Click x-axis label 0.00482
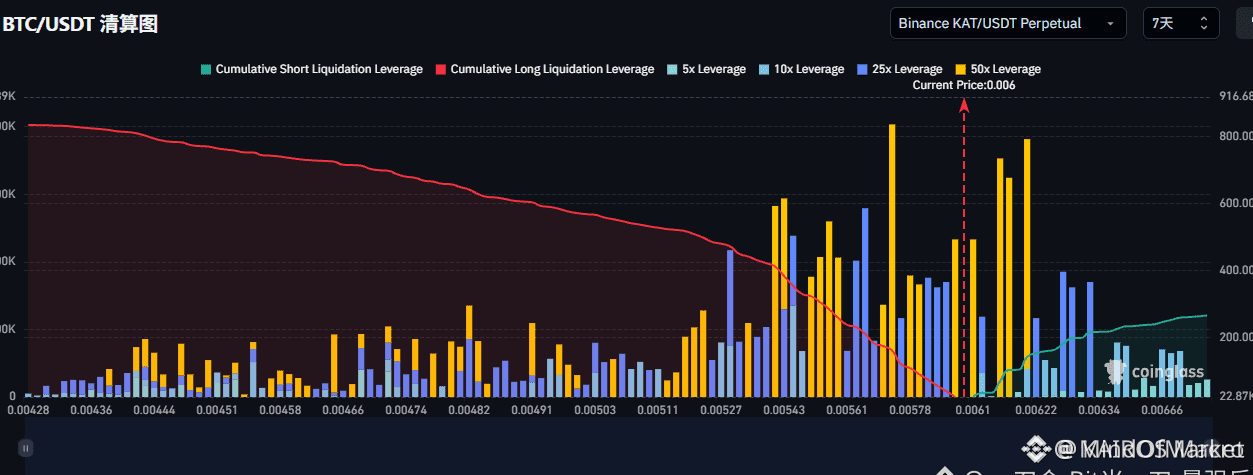Screen dimensions: 1253x475 point(469,410)
